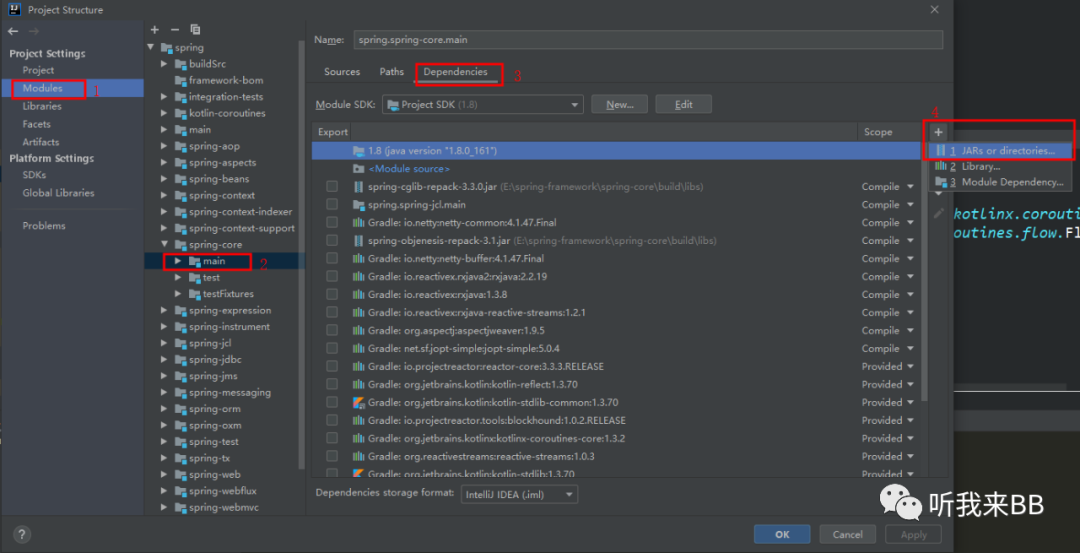Switch to the Paths tab
1080x553 pixels.
392,72
